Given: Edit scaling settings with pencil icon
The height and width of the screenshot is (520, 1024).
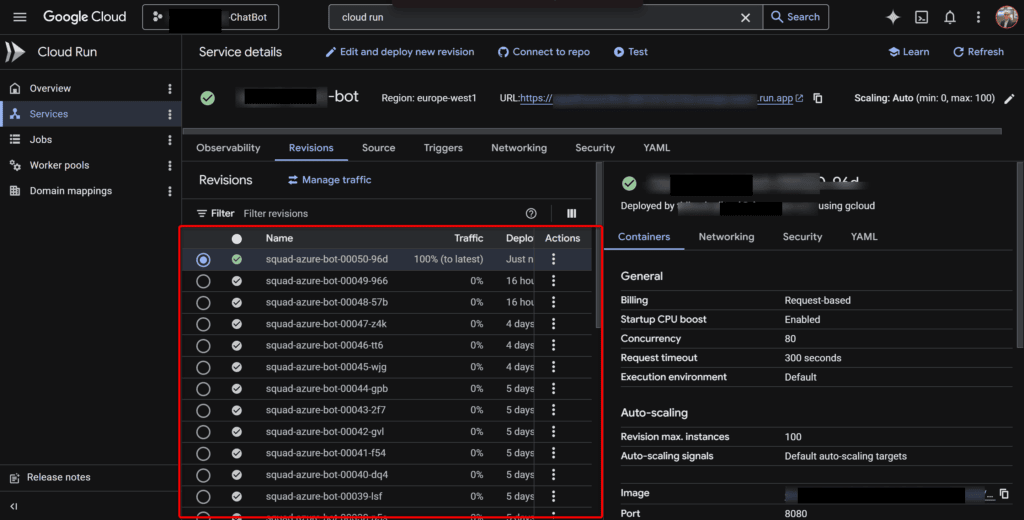Looking at the screenshot, I should click(1009, 99).
